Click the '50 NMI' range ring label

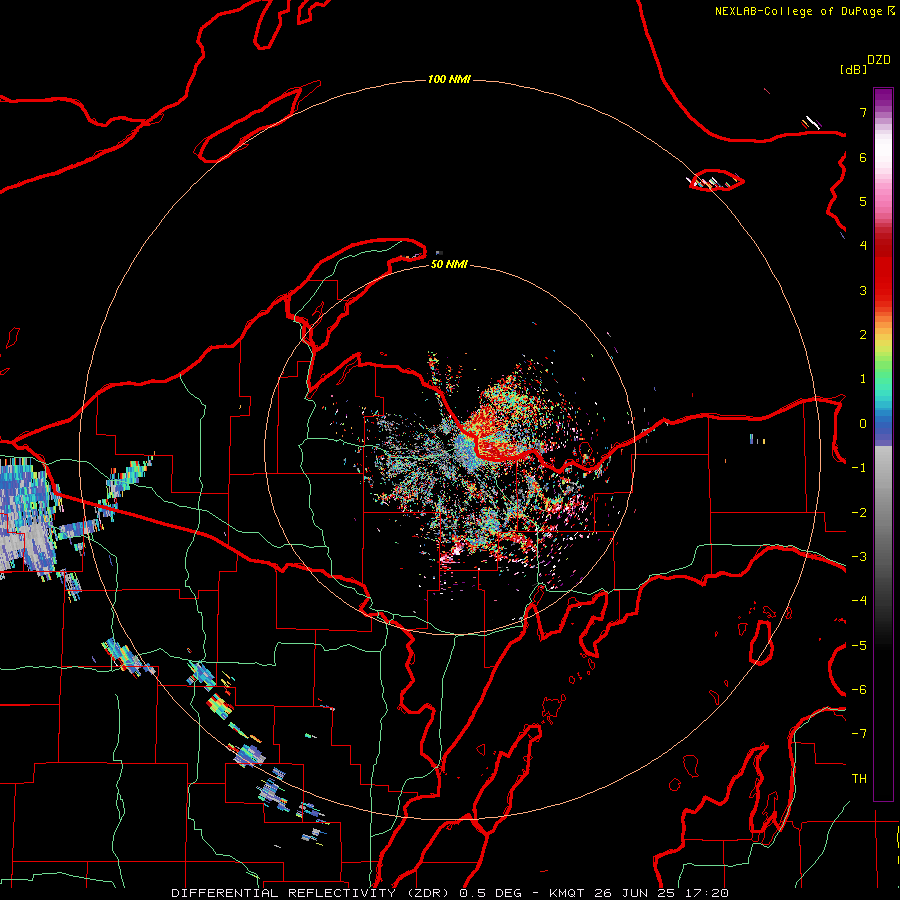pyautogui.click(x=449, y=264)
